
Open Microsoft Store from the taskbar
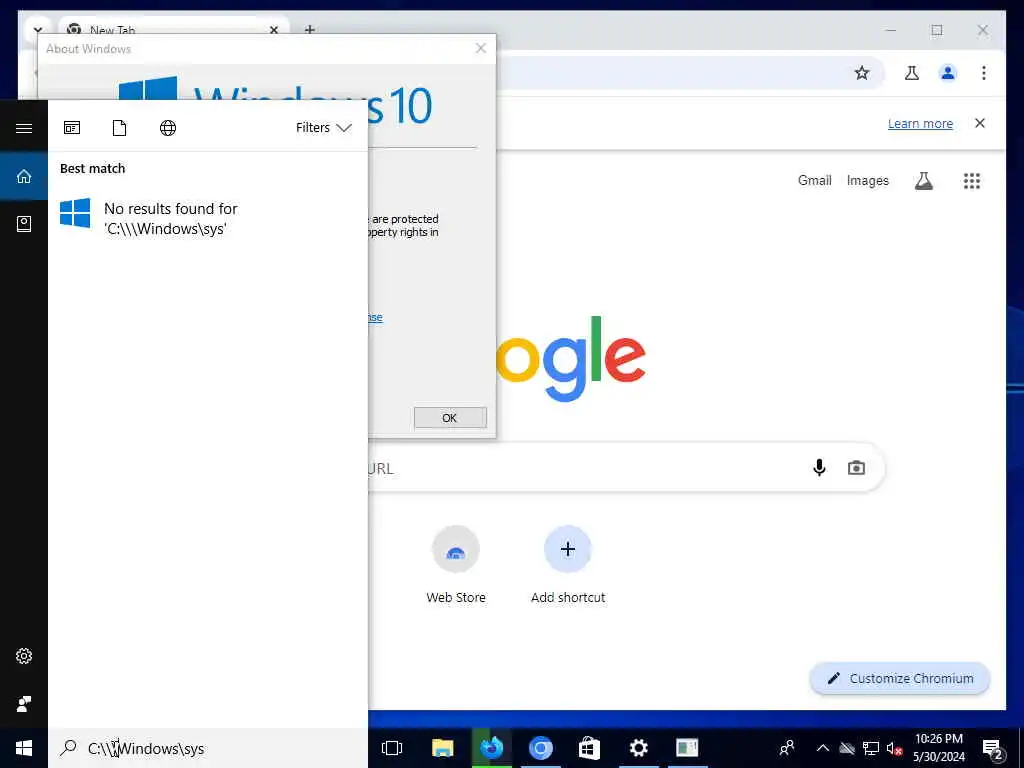tap(589, 748)
